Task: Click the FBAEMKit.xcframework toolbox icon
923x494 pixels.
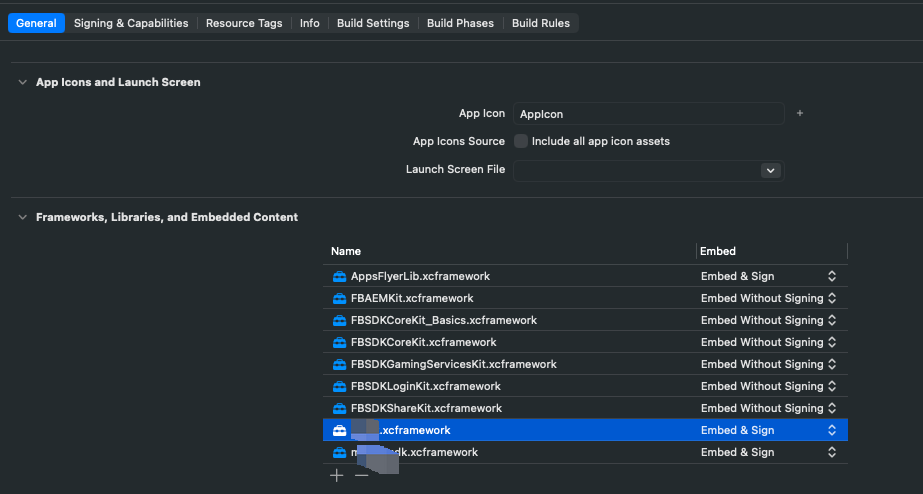Action: click(340, 298)
